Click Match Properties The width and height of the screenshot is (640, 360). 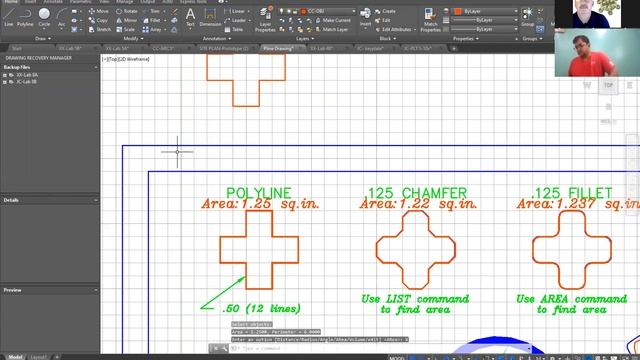tap(430, 20)
